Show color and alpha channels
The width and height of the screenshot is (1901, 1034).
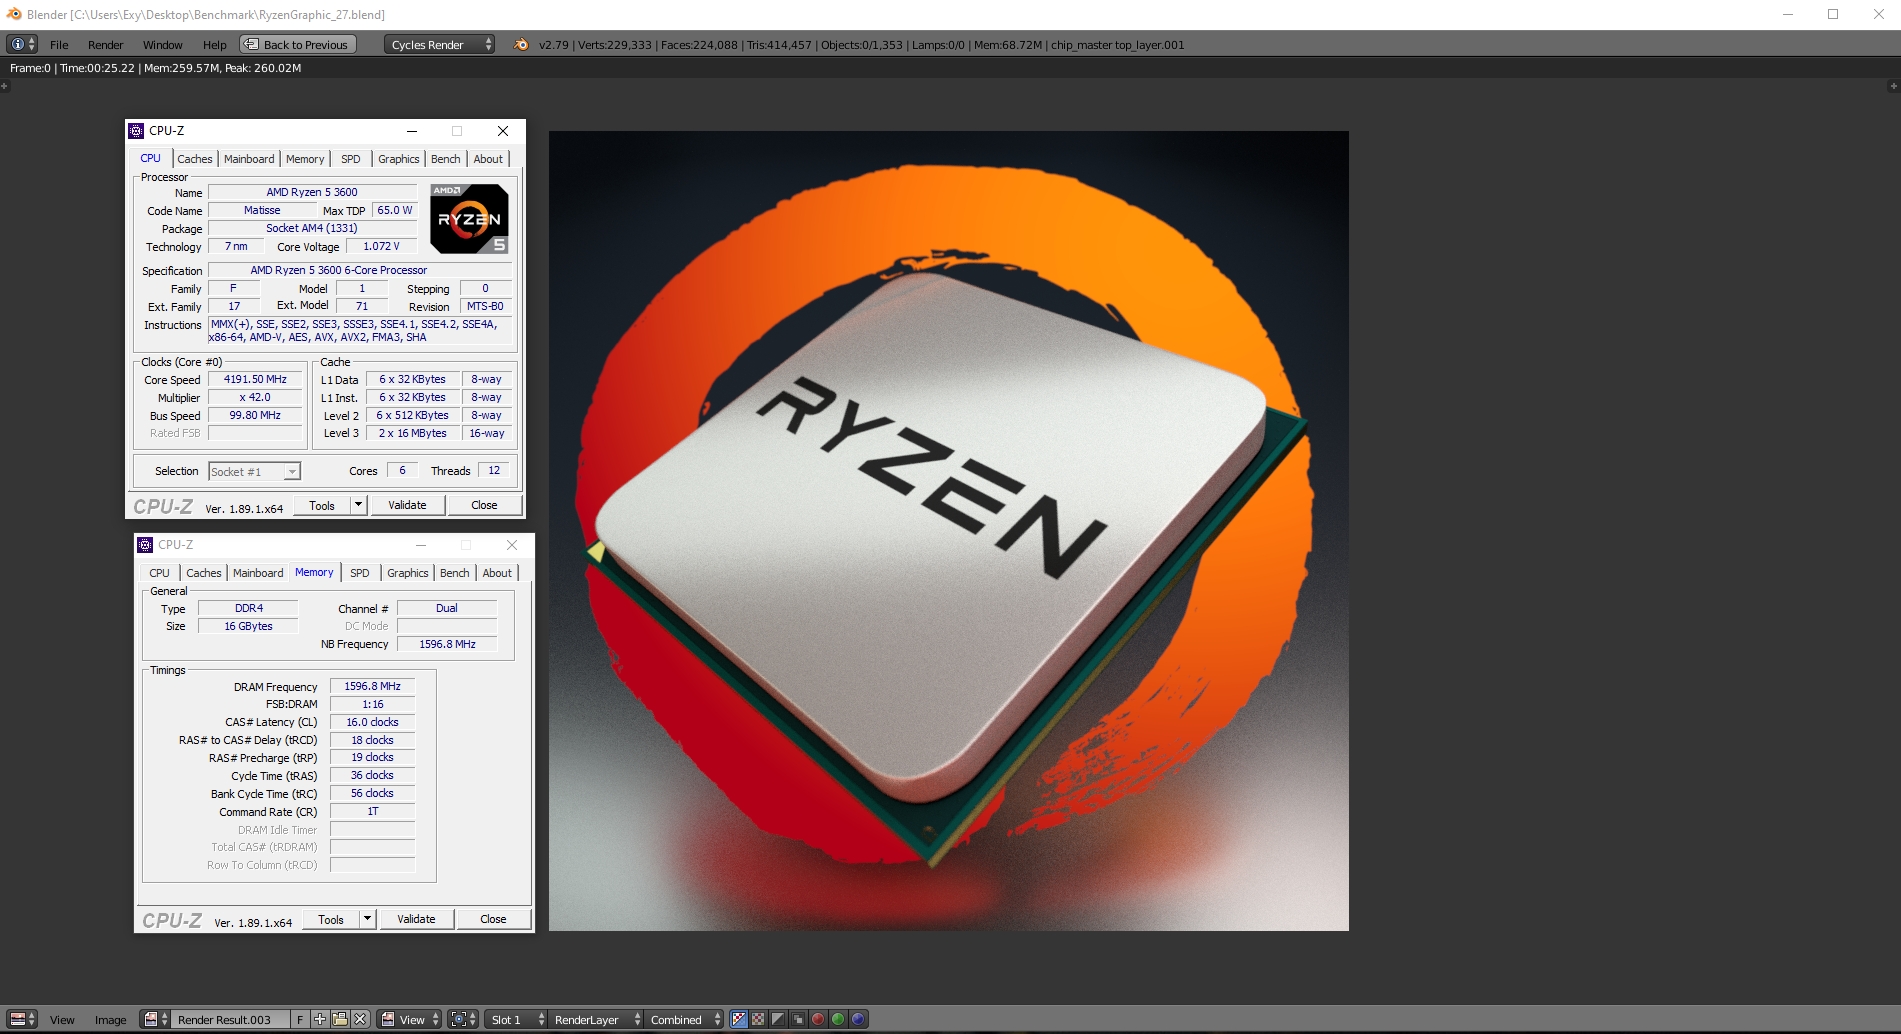(x=739, y=1019)
